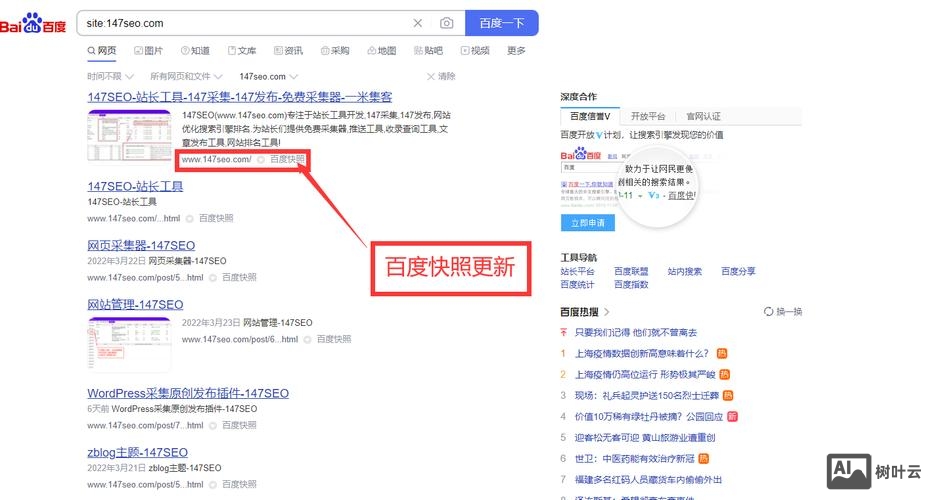Open hot topic 上海疫情数据创新高意味着什么
This screenshot has width=929, height=500.
point(642,354)
